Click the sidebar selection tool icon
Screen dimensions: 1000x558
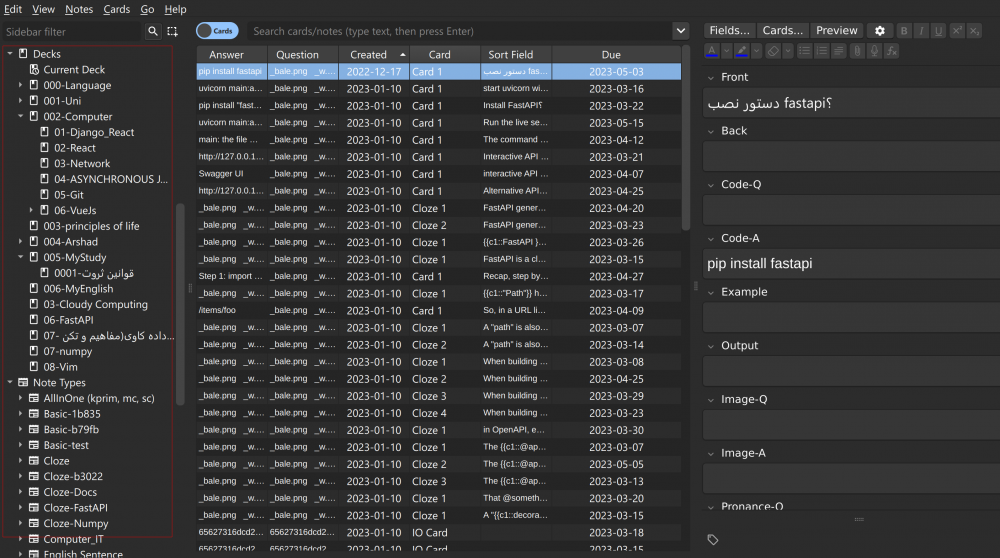coord(172,32)
